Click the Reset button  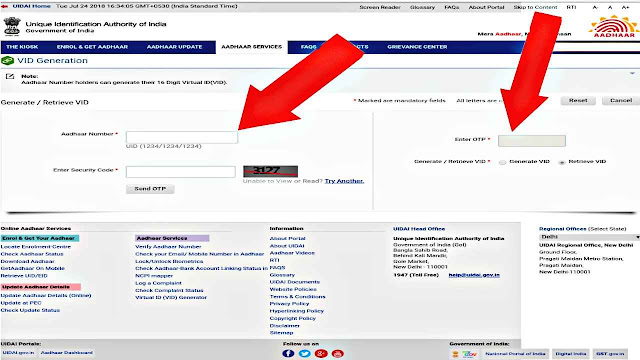[x=578, y=100]
